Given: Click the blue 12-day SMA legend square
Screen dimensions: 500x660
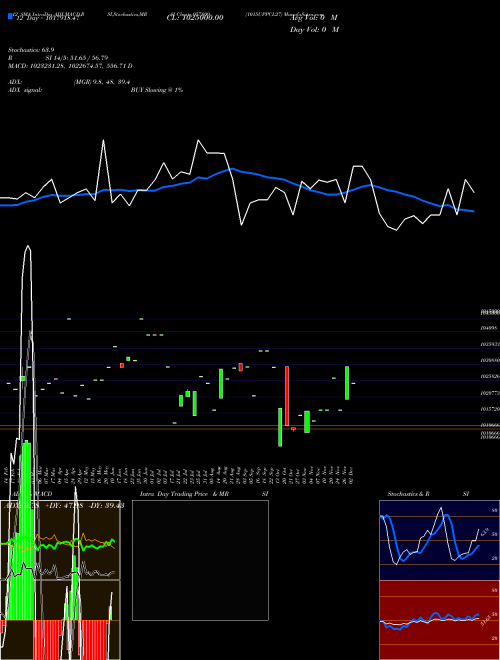Looking at the screenshot, I should (10, 17).
